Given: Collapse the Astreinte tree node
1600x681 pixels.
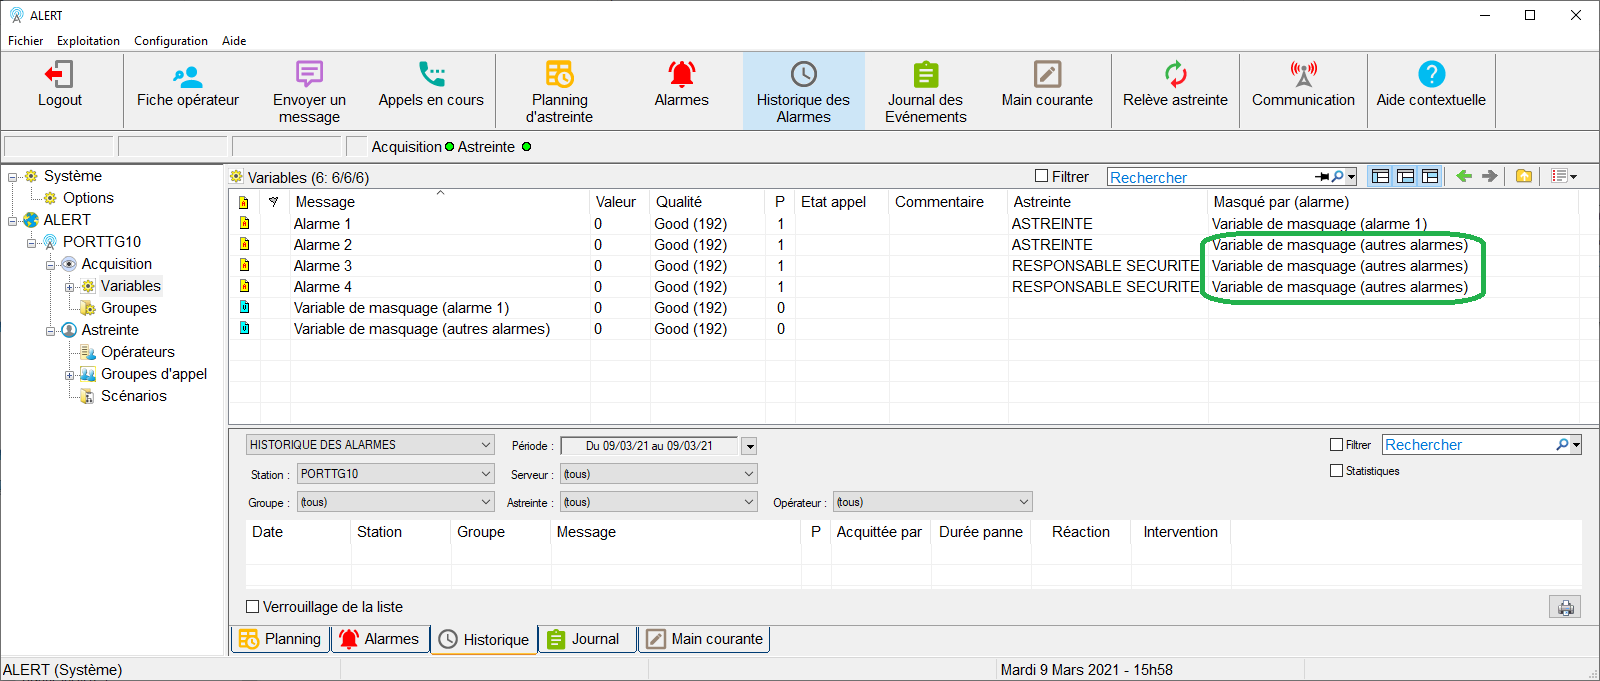Looking at the screenshot, I should (51, 330).
